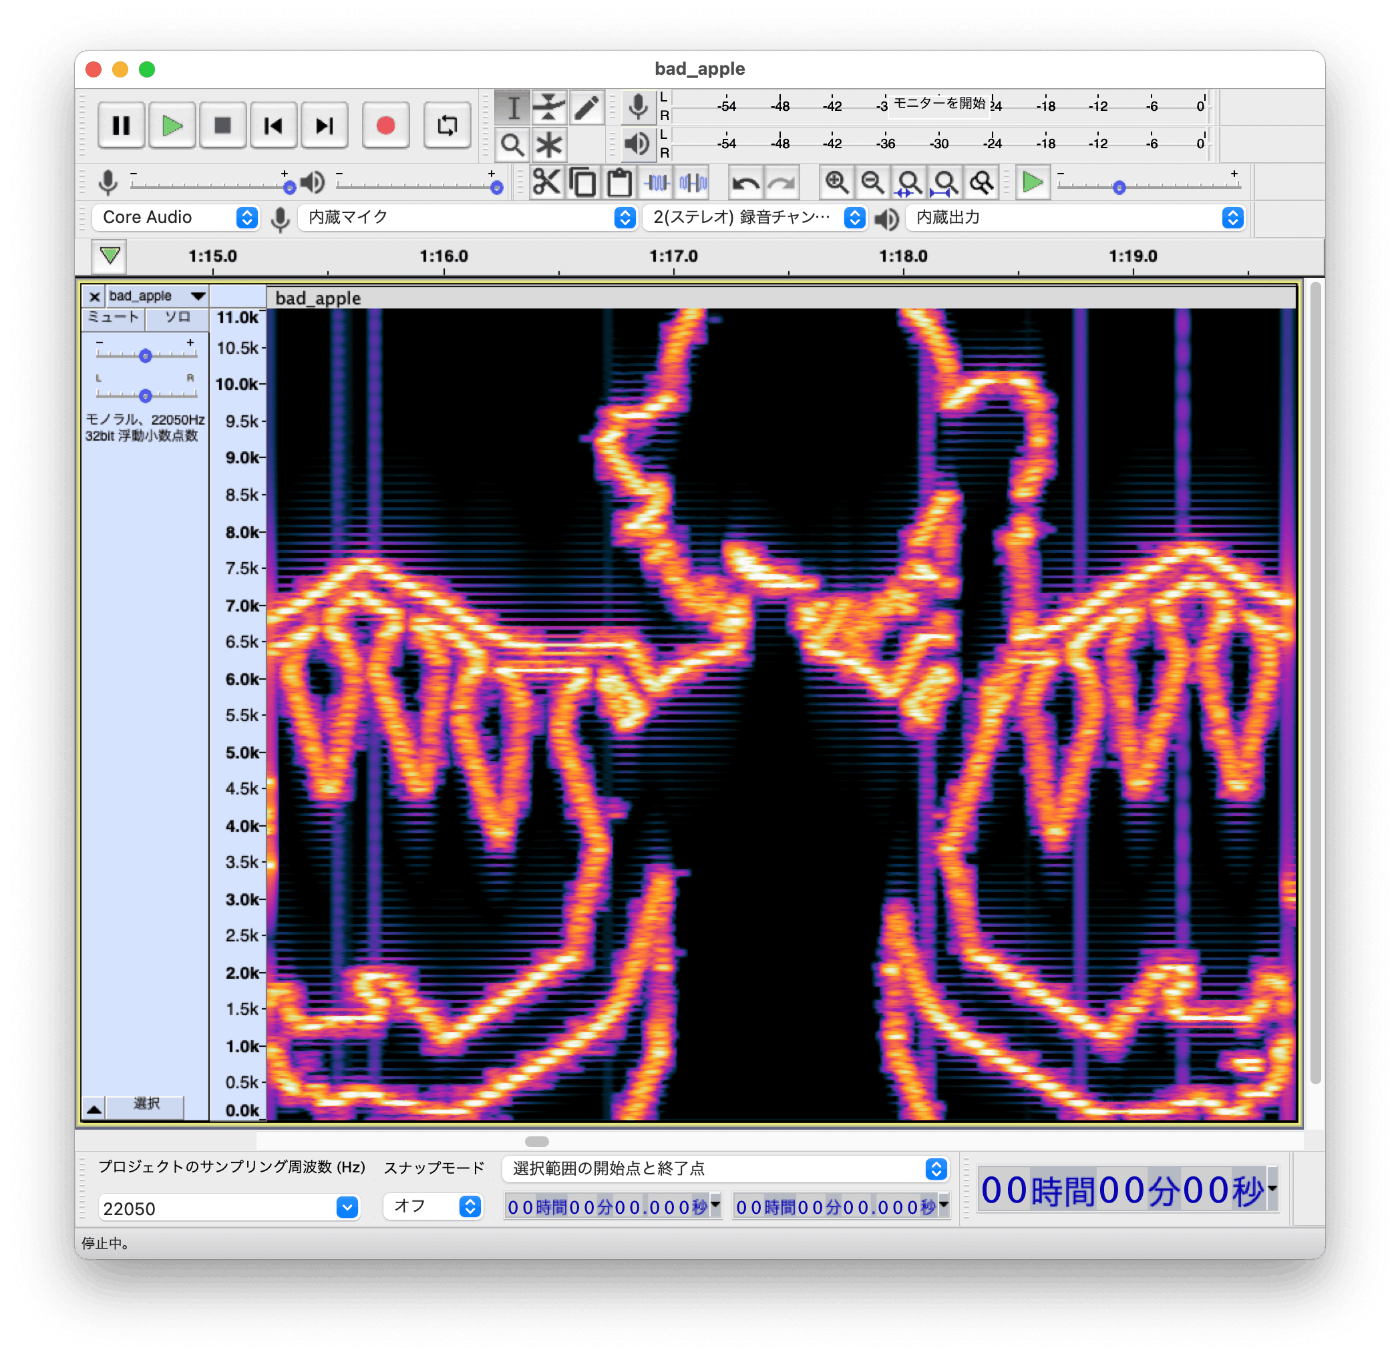Open the bad_apple track name dropdown menu
The image size is (1400, 1358).
click(157, 296)
